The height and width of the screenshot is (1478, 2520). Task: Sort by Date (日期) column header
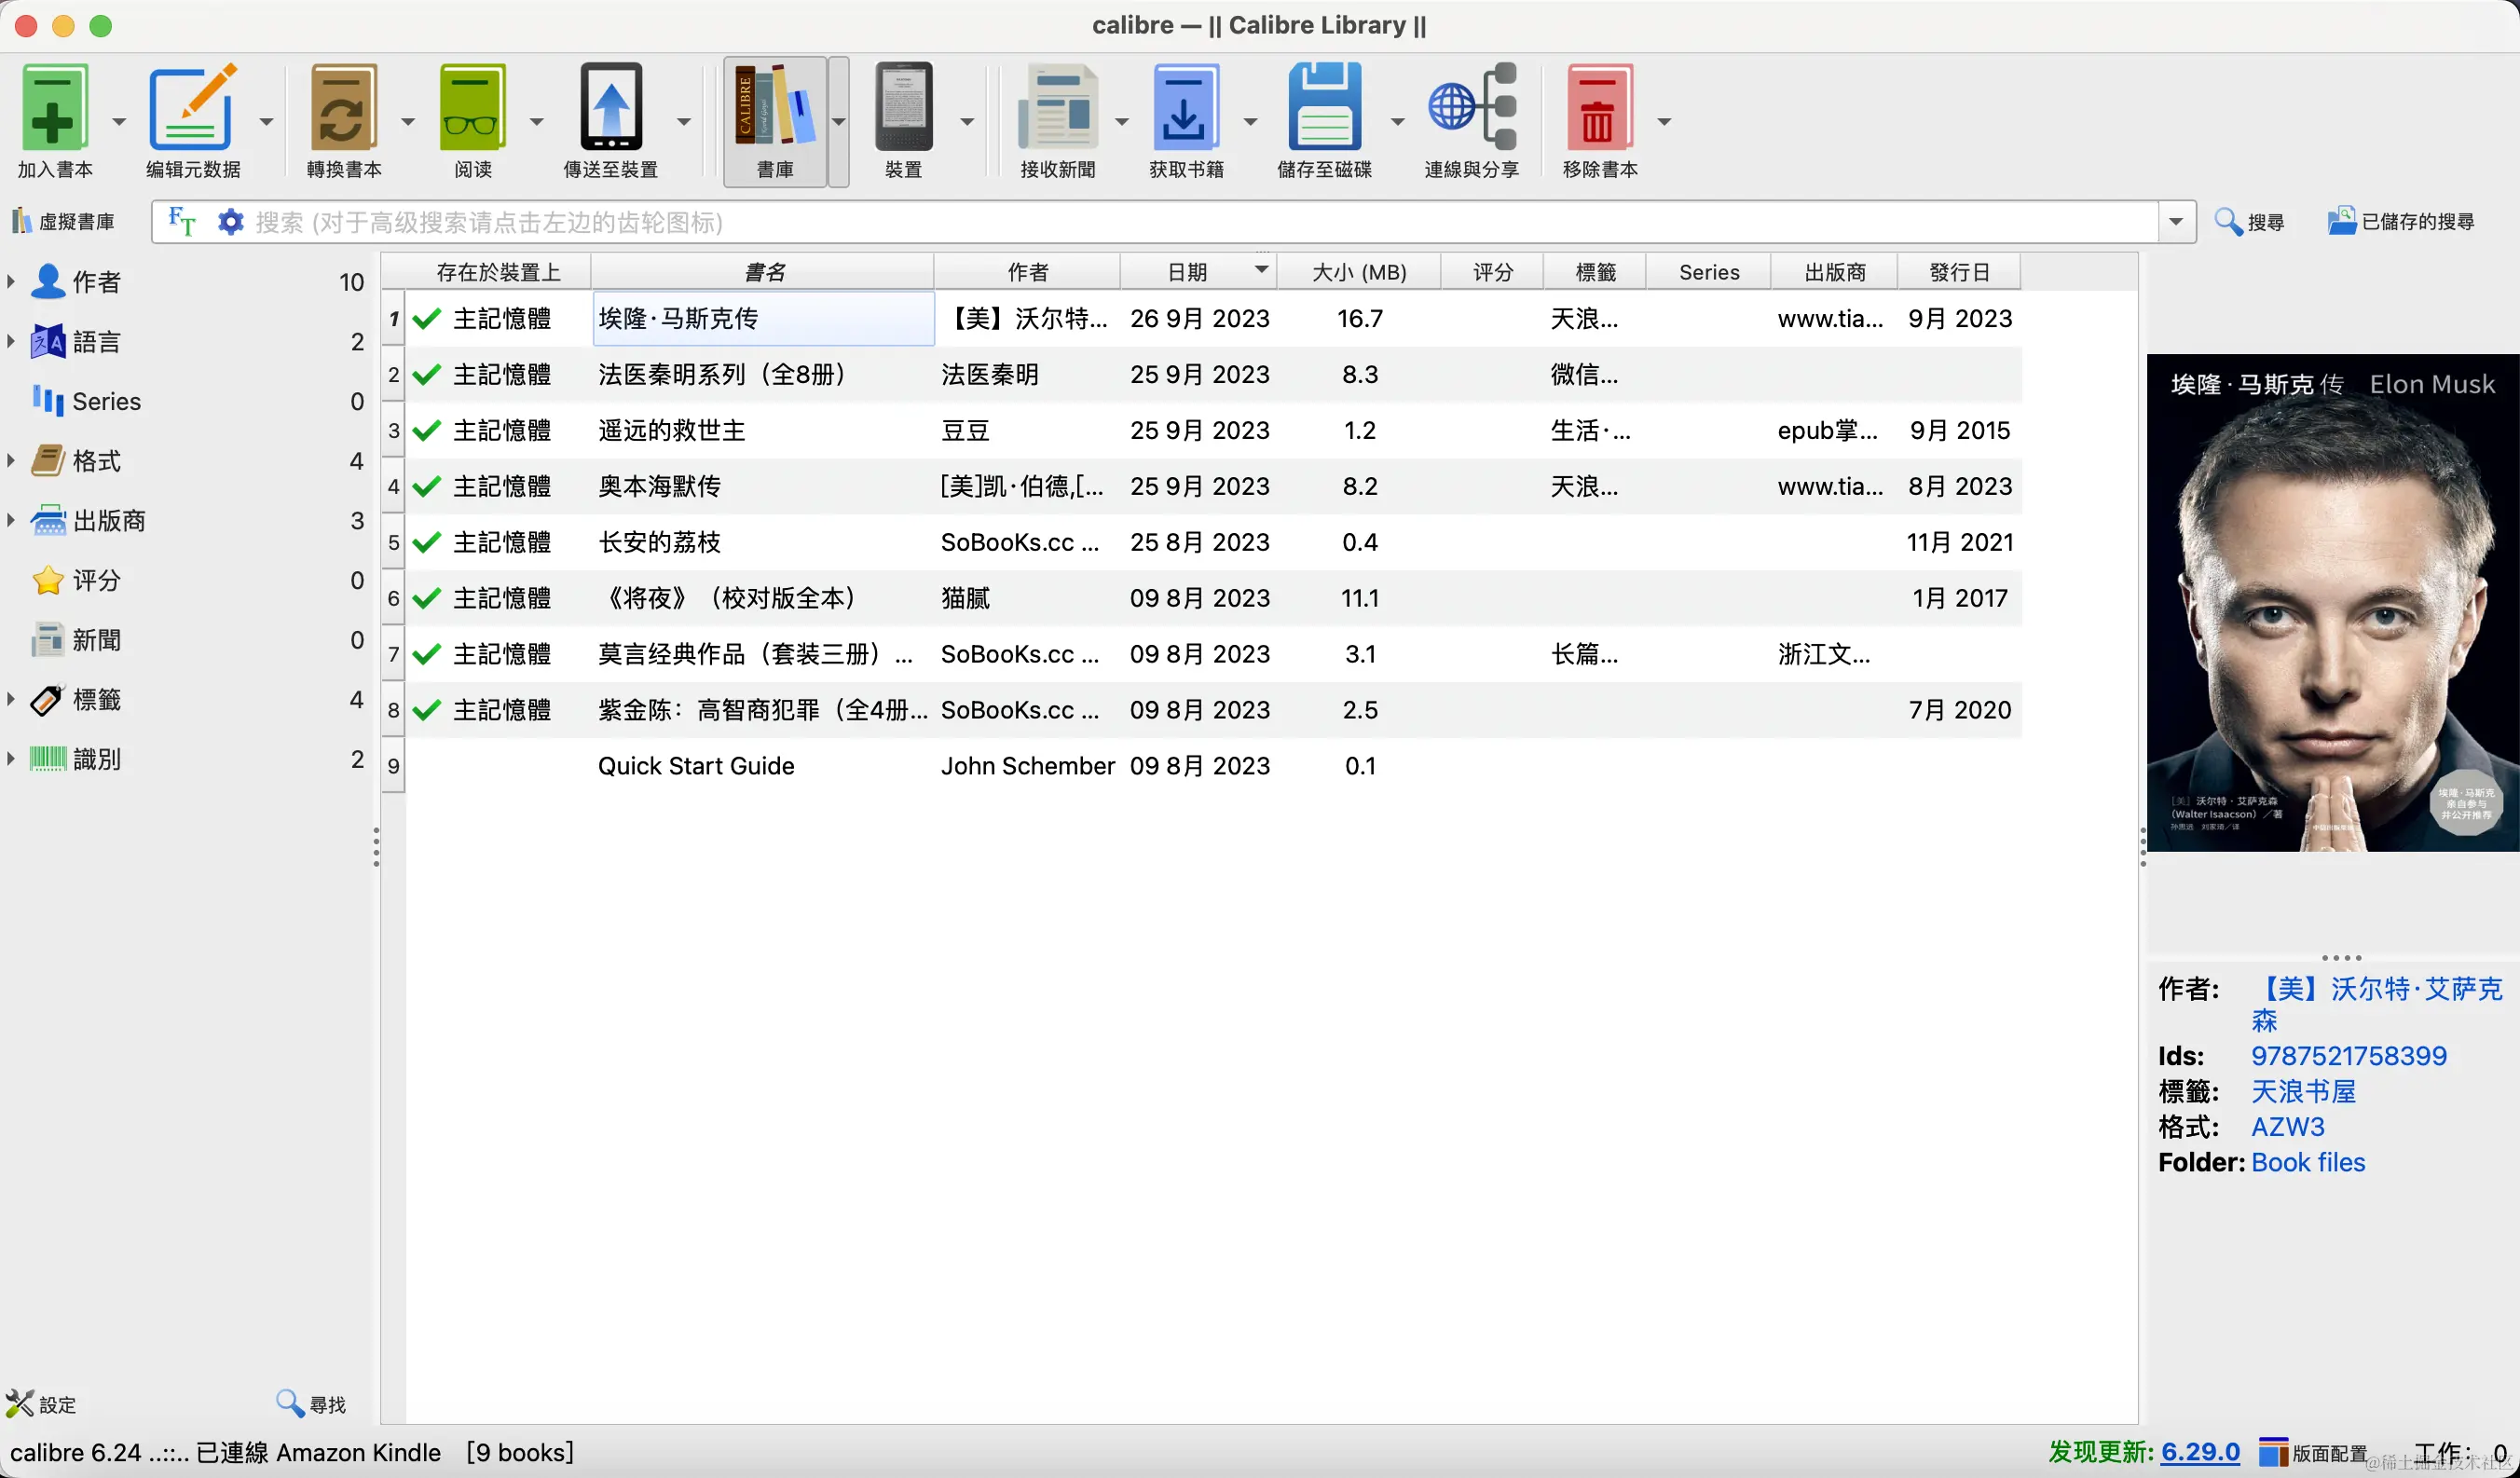(1199, 272)
